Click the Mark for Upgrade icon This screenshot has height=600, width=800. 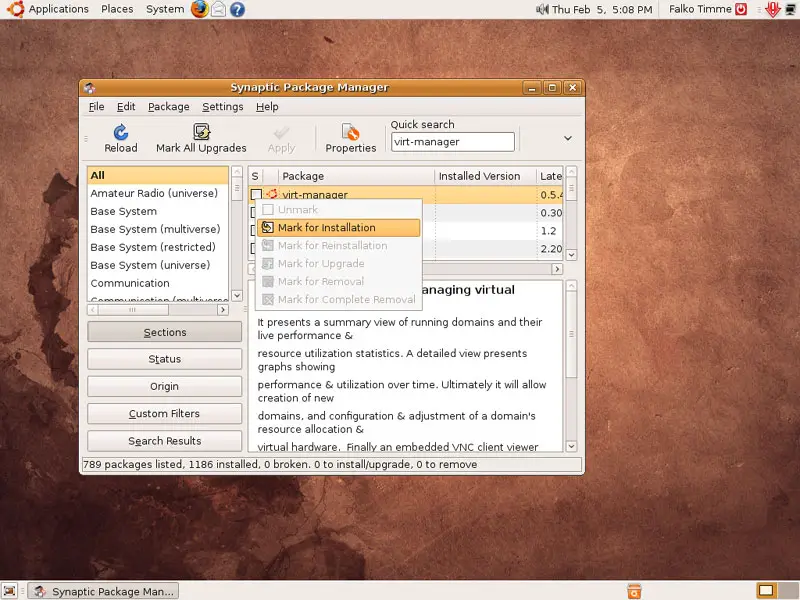click(x=268, y=263)
